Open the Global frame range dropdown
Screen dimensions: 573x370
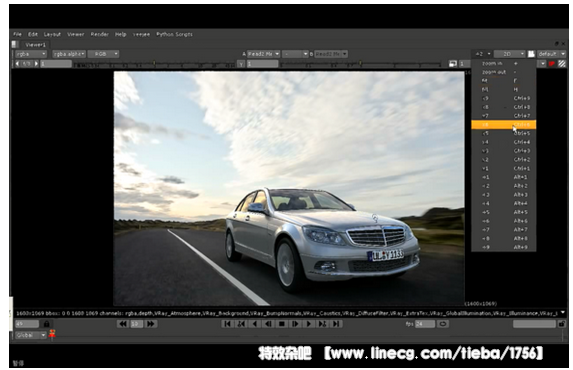[x=31, y=335]
